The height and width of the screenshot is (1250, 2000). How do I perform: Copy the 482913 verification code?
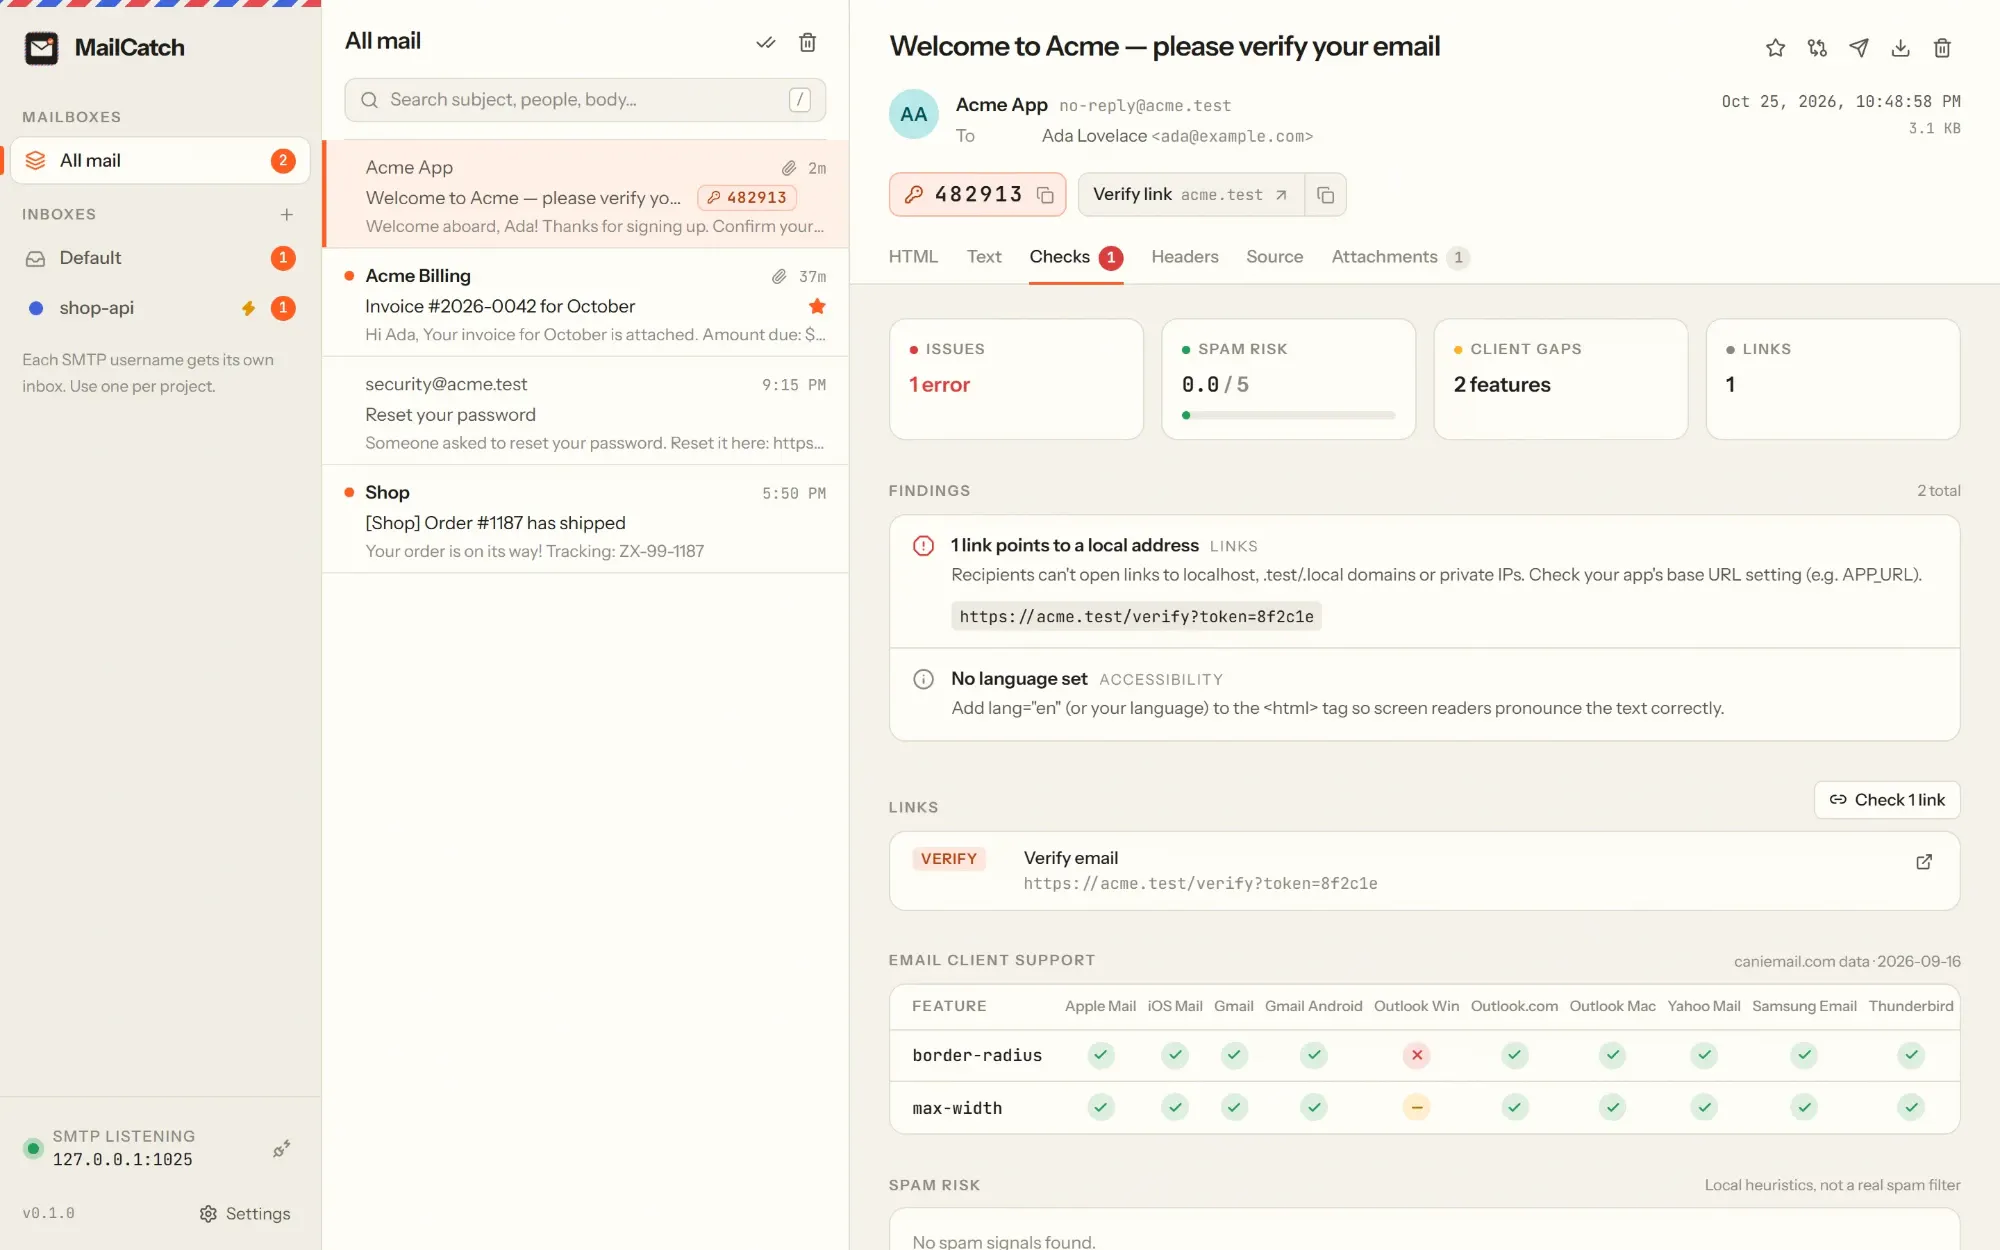[x=1045, y=195]
